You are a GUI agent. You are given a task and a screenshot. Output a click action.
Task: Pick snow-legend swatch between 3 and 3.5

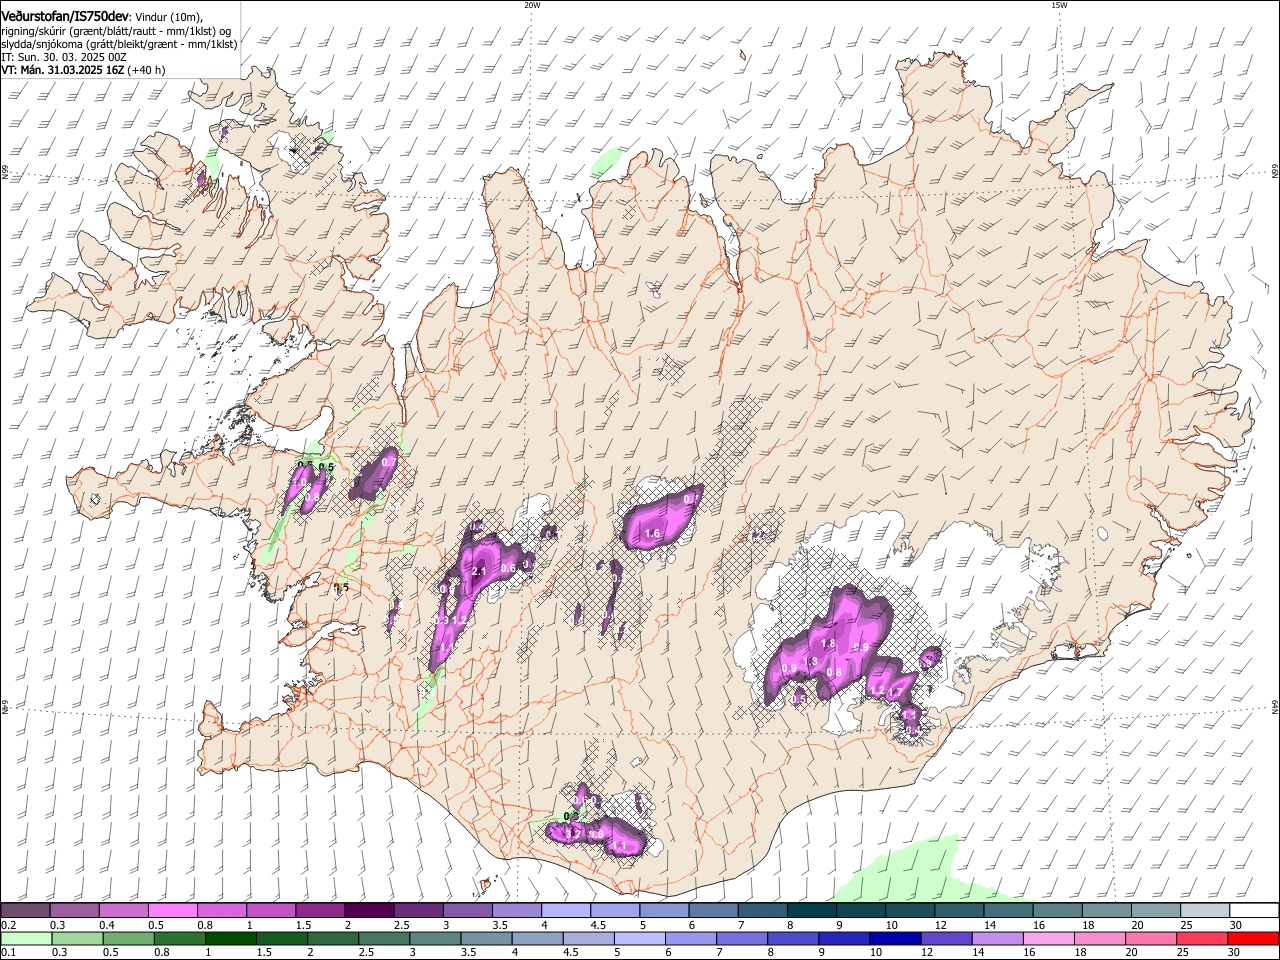[x=467, y=910]
